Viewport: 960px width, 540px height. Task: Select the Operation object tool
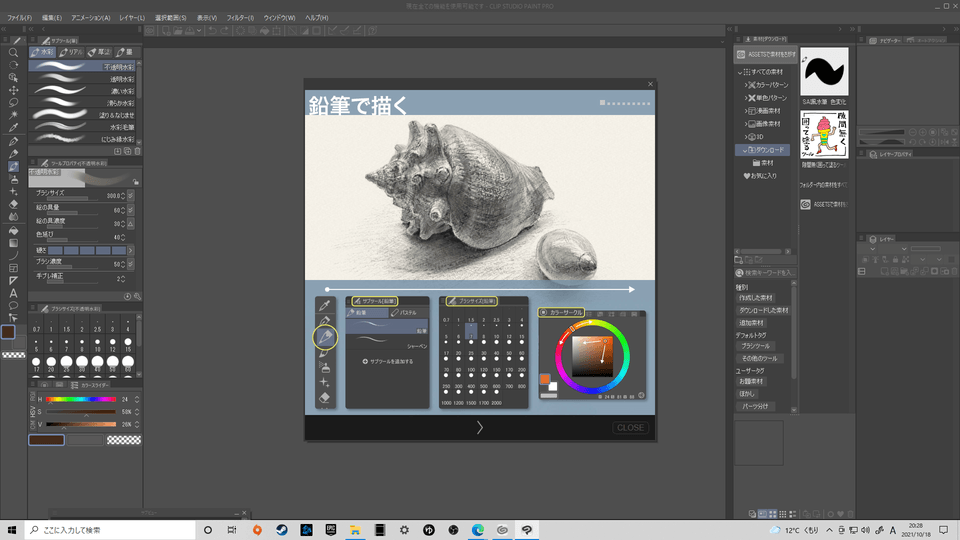click(x=13, y=78)
